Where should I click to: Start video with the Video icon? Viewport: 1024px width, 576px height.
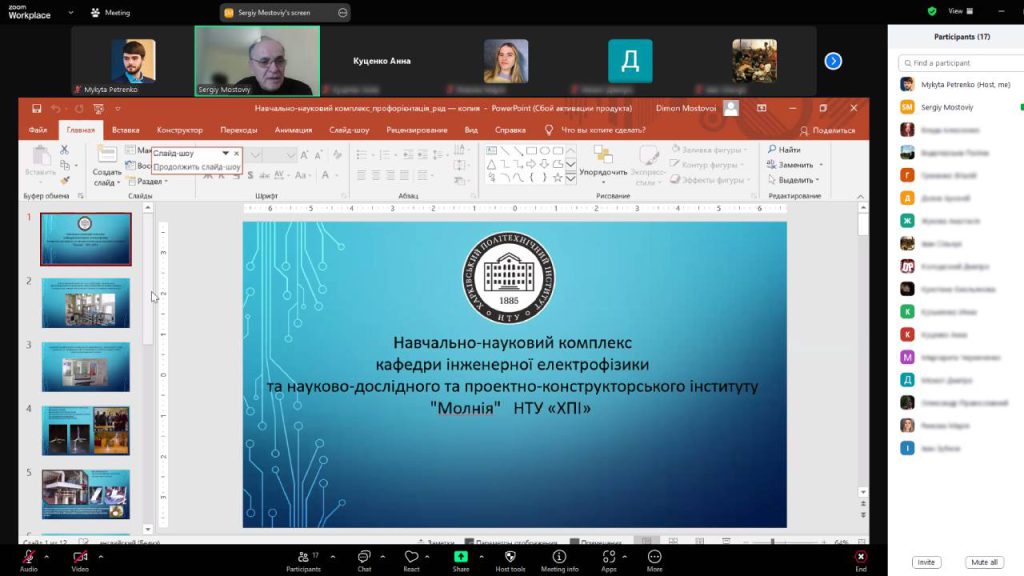coord(79,557)
